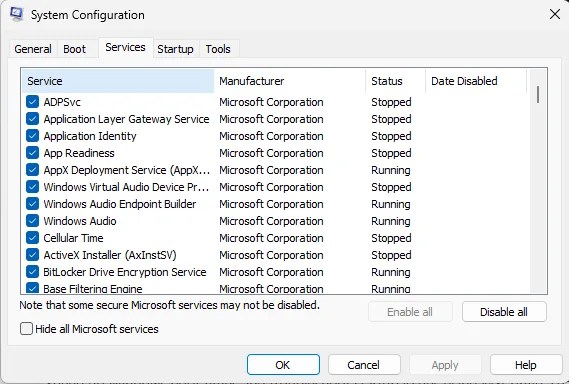Toggle BitLocker Drive Encryption Service checkbox
The width and height of the screenshot is (569, 384).
coord(33,272)
